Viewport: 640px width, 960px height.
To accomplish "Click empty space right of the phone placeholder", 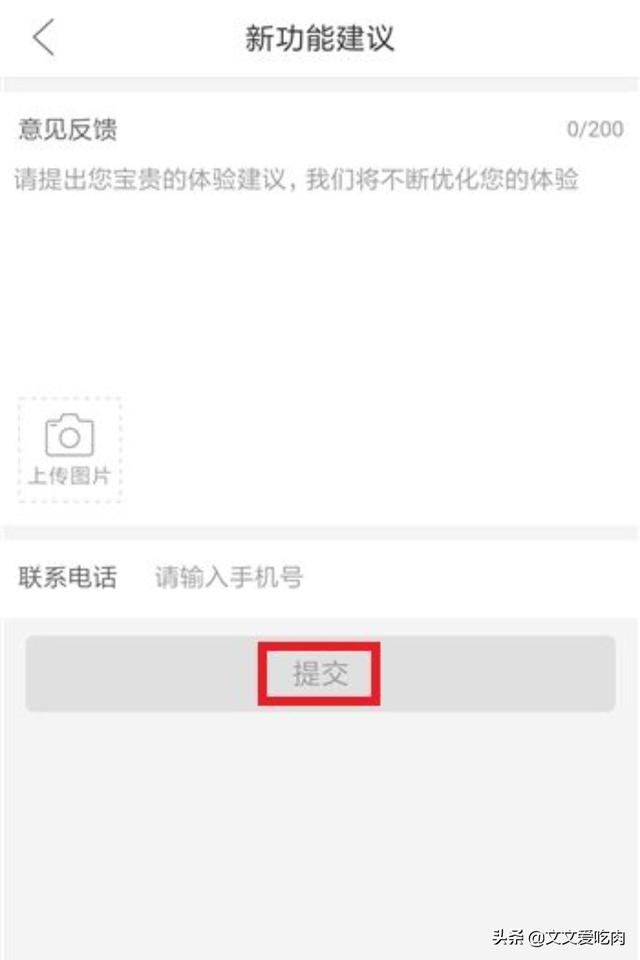I will [x=465, y=577].
